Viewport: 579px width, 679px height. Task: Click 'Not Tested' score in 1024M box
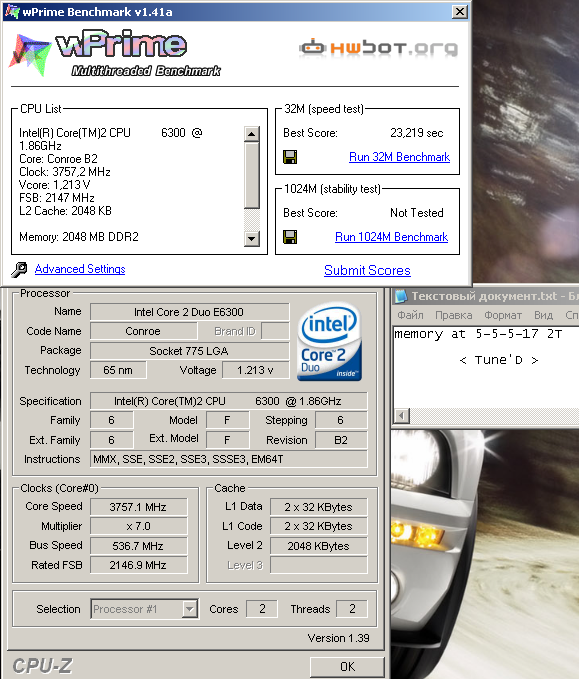click(417, 213)
